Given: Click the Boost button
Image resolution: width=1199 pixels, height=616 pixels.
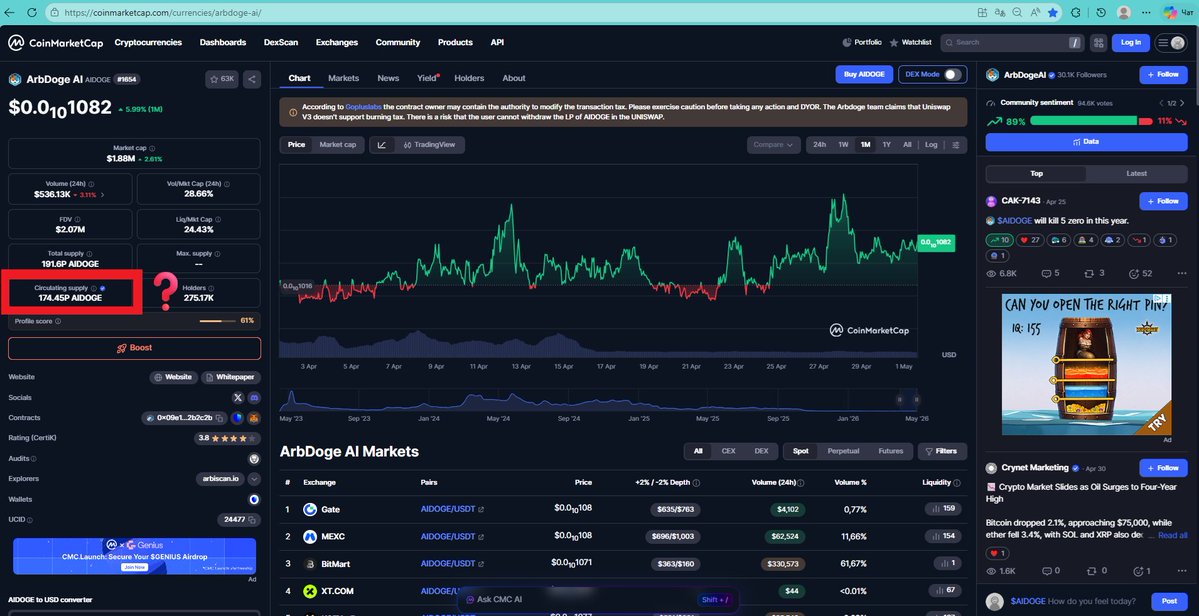Looking at the screenshot, I should [135, 348].
